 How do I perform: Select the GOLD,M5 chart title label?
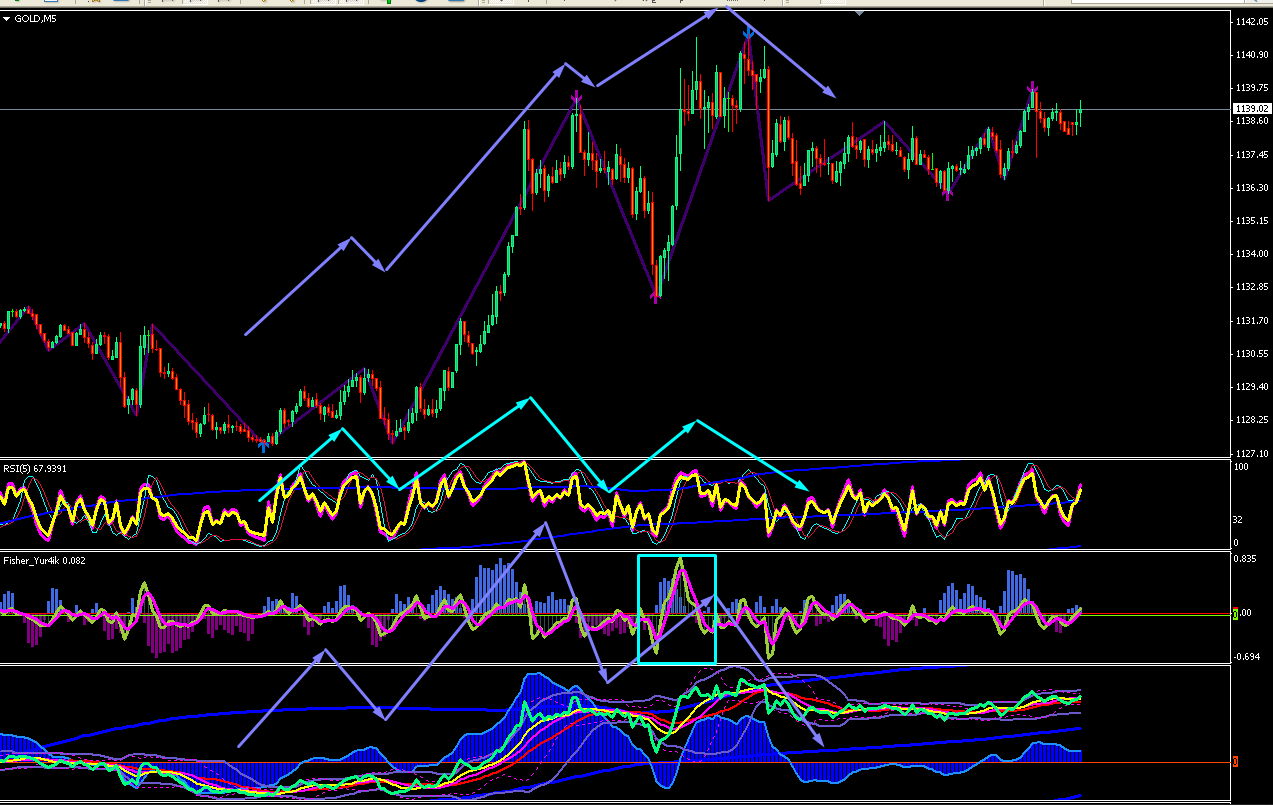pyautogui.click(x=34, y=18)
